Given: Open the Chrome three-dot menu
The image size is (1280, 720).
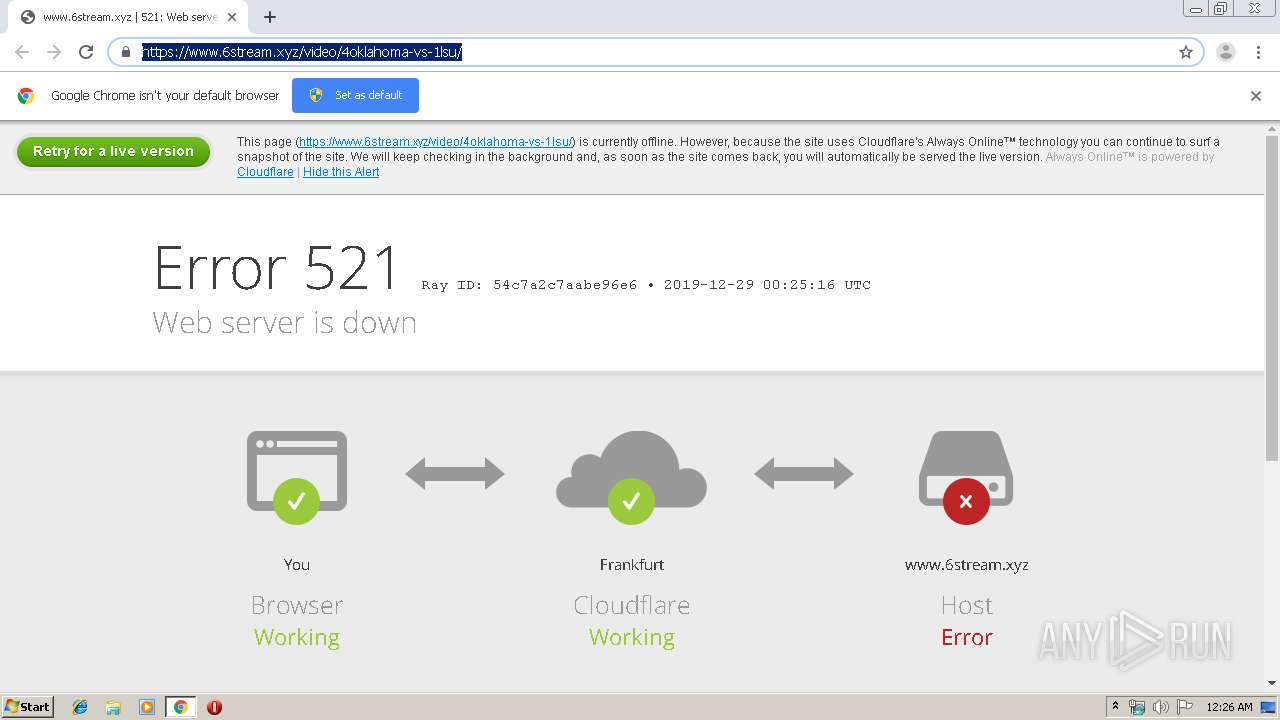Looking at the screenshot, I should coord(1258,52).
